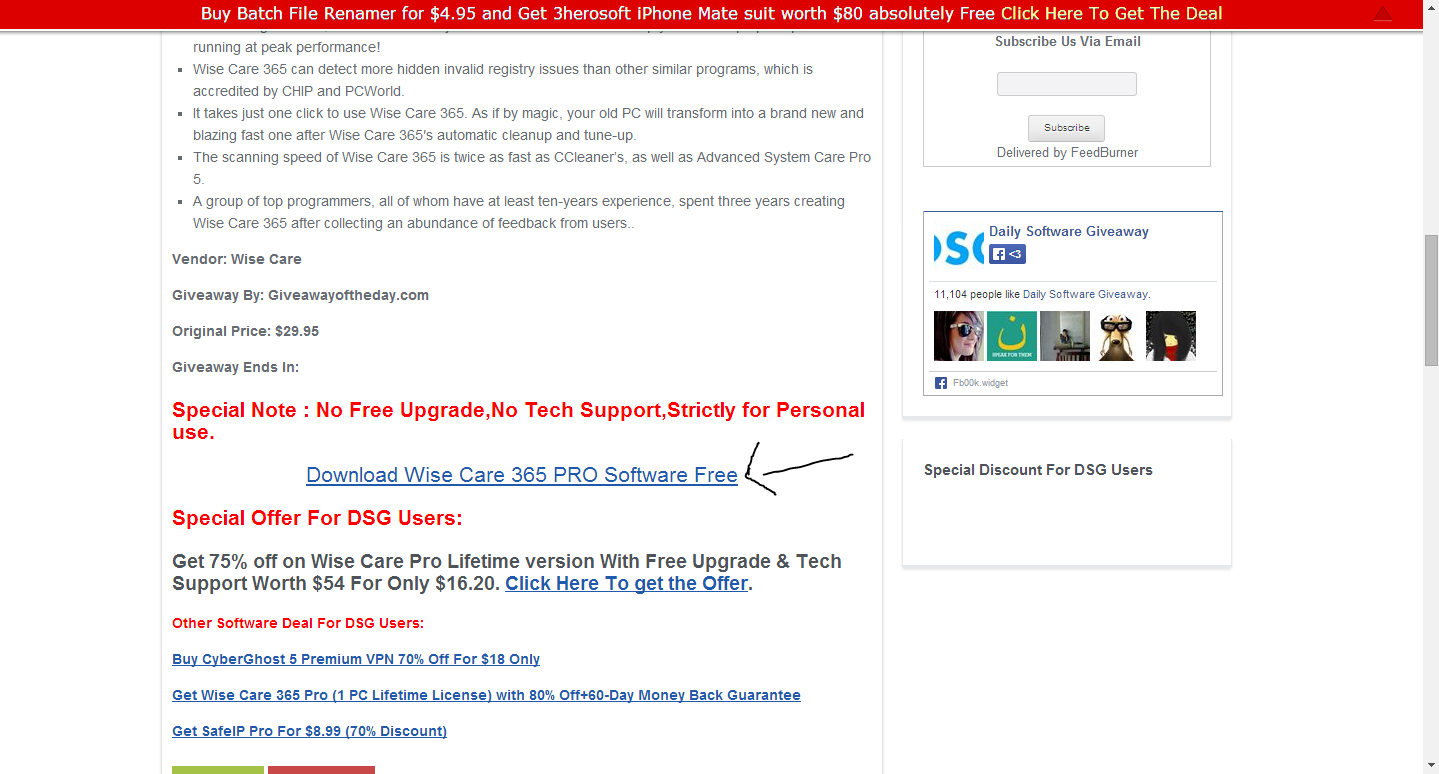
Task: Open the green Speak For Them avatar
Action: 1012,336
